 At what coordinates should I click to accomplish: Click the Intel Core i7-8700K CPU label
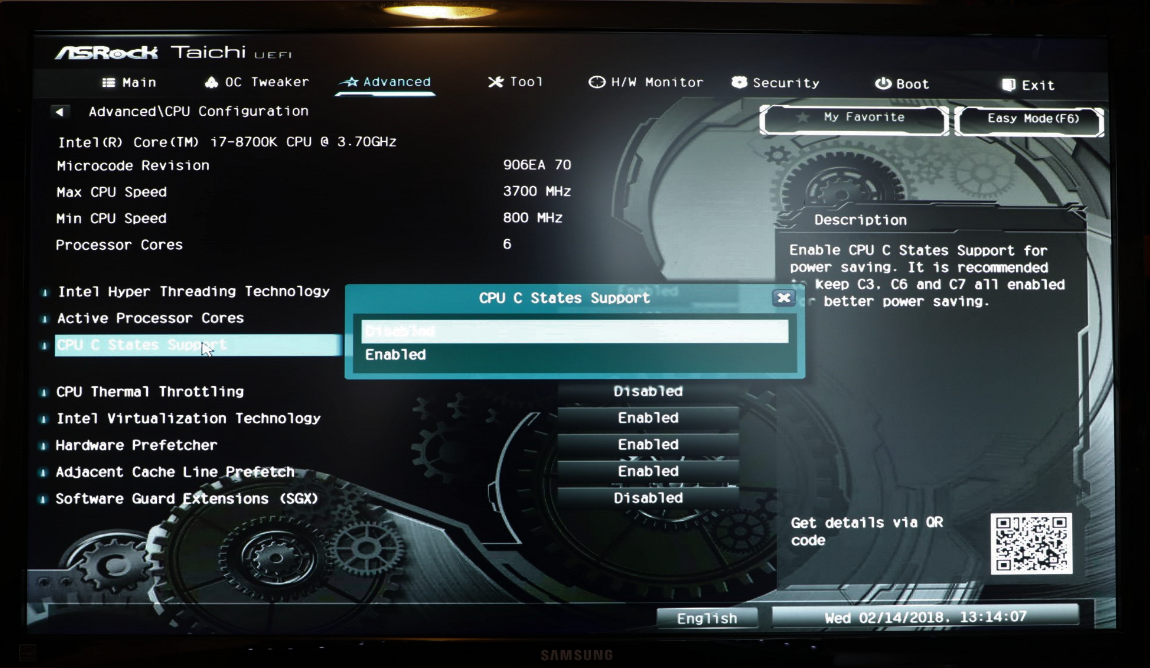(x=227, y=142)
